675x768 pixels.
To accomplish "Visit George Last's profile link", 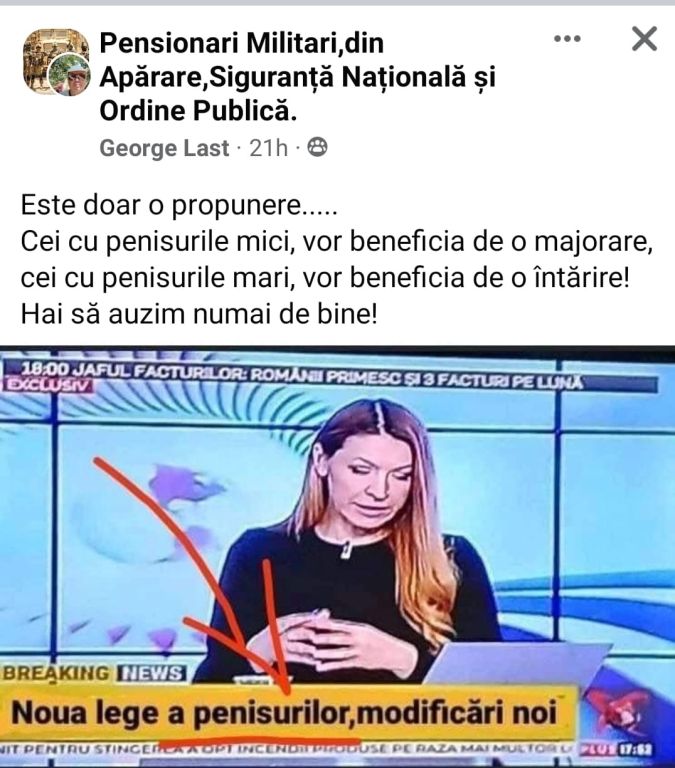I will (x=164, y=148).
